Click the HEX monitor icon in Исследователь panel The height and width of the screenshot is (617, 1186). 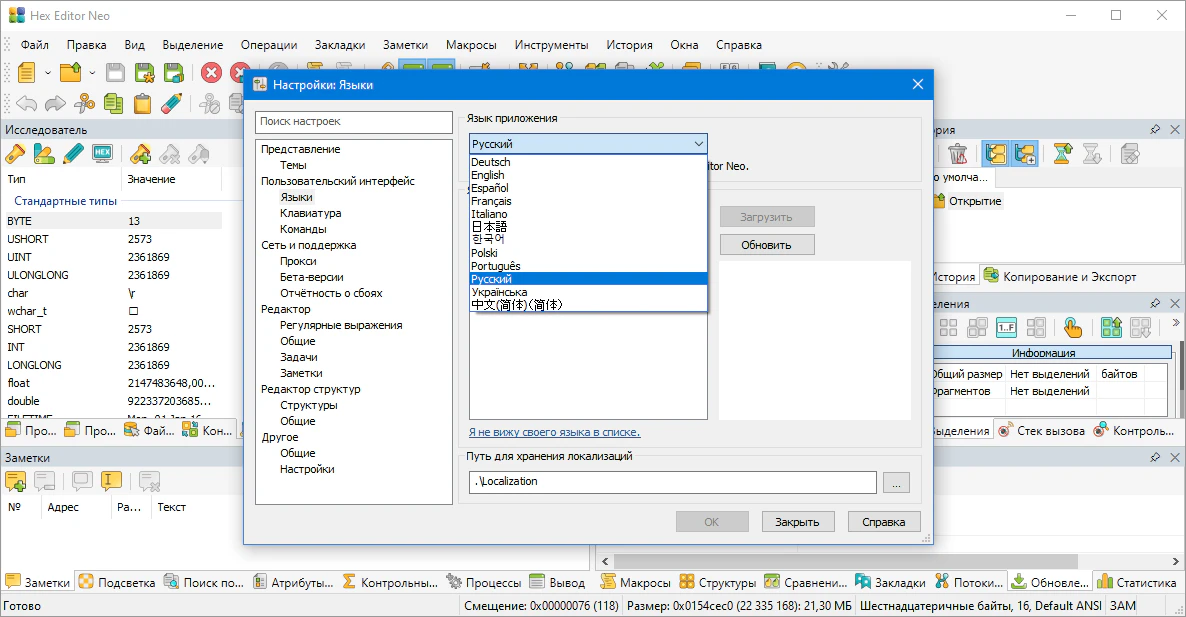click(101, 153)
